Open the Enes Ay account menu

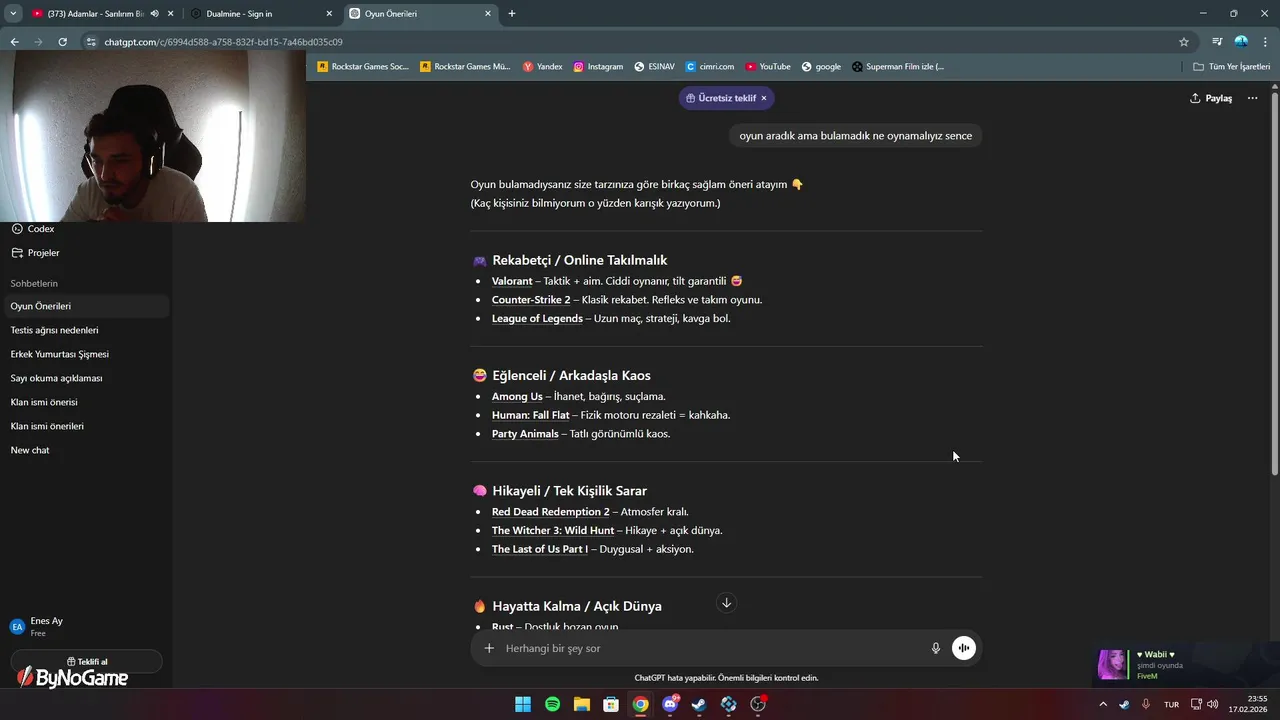click(85, 626)
